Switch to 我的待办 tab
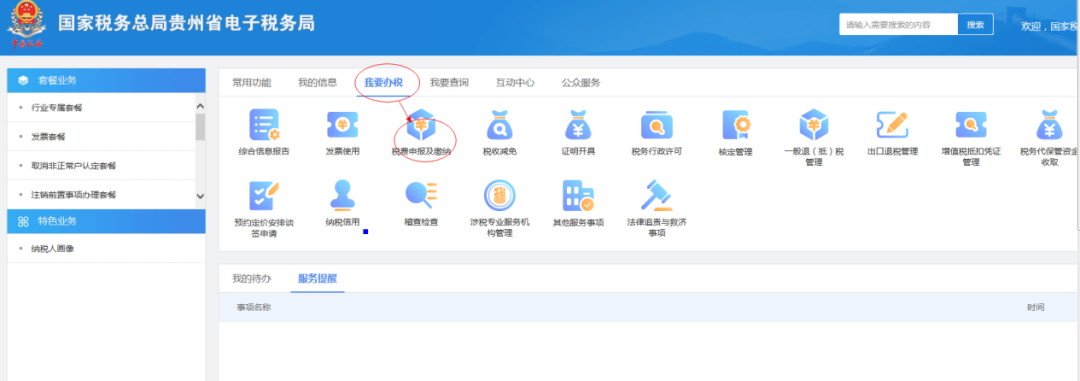This screenshot has height=381, width=1080. 251,279
